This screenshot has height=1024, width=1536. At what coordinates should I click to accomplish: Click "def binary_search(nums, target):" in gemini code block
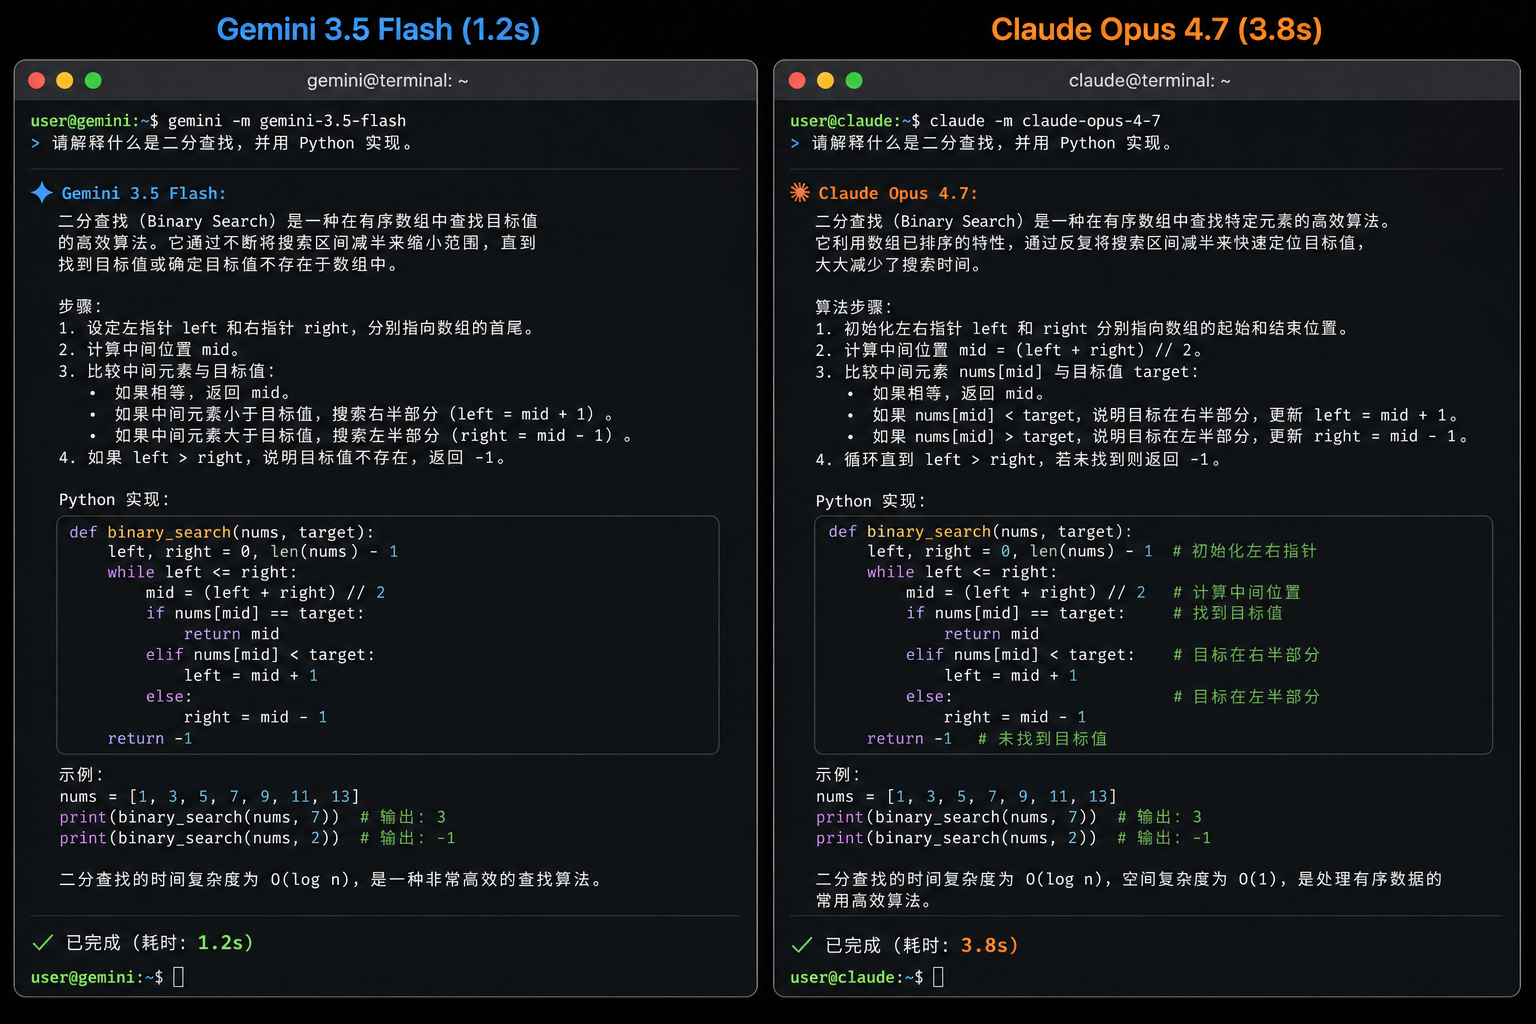(x=221, y=532)
